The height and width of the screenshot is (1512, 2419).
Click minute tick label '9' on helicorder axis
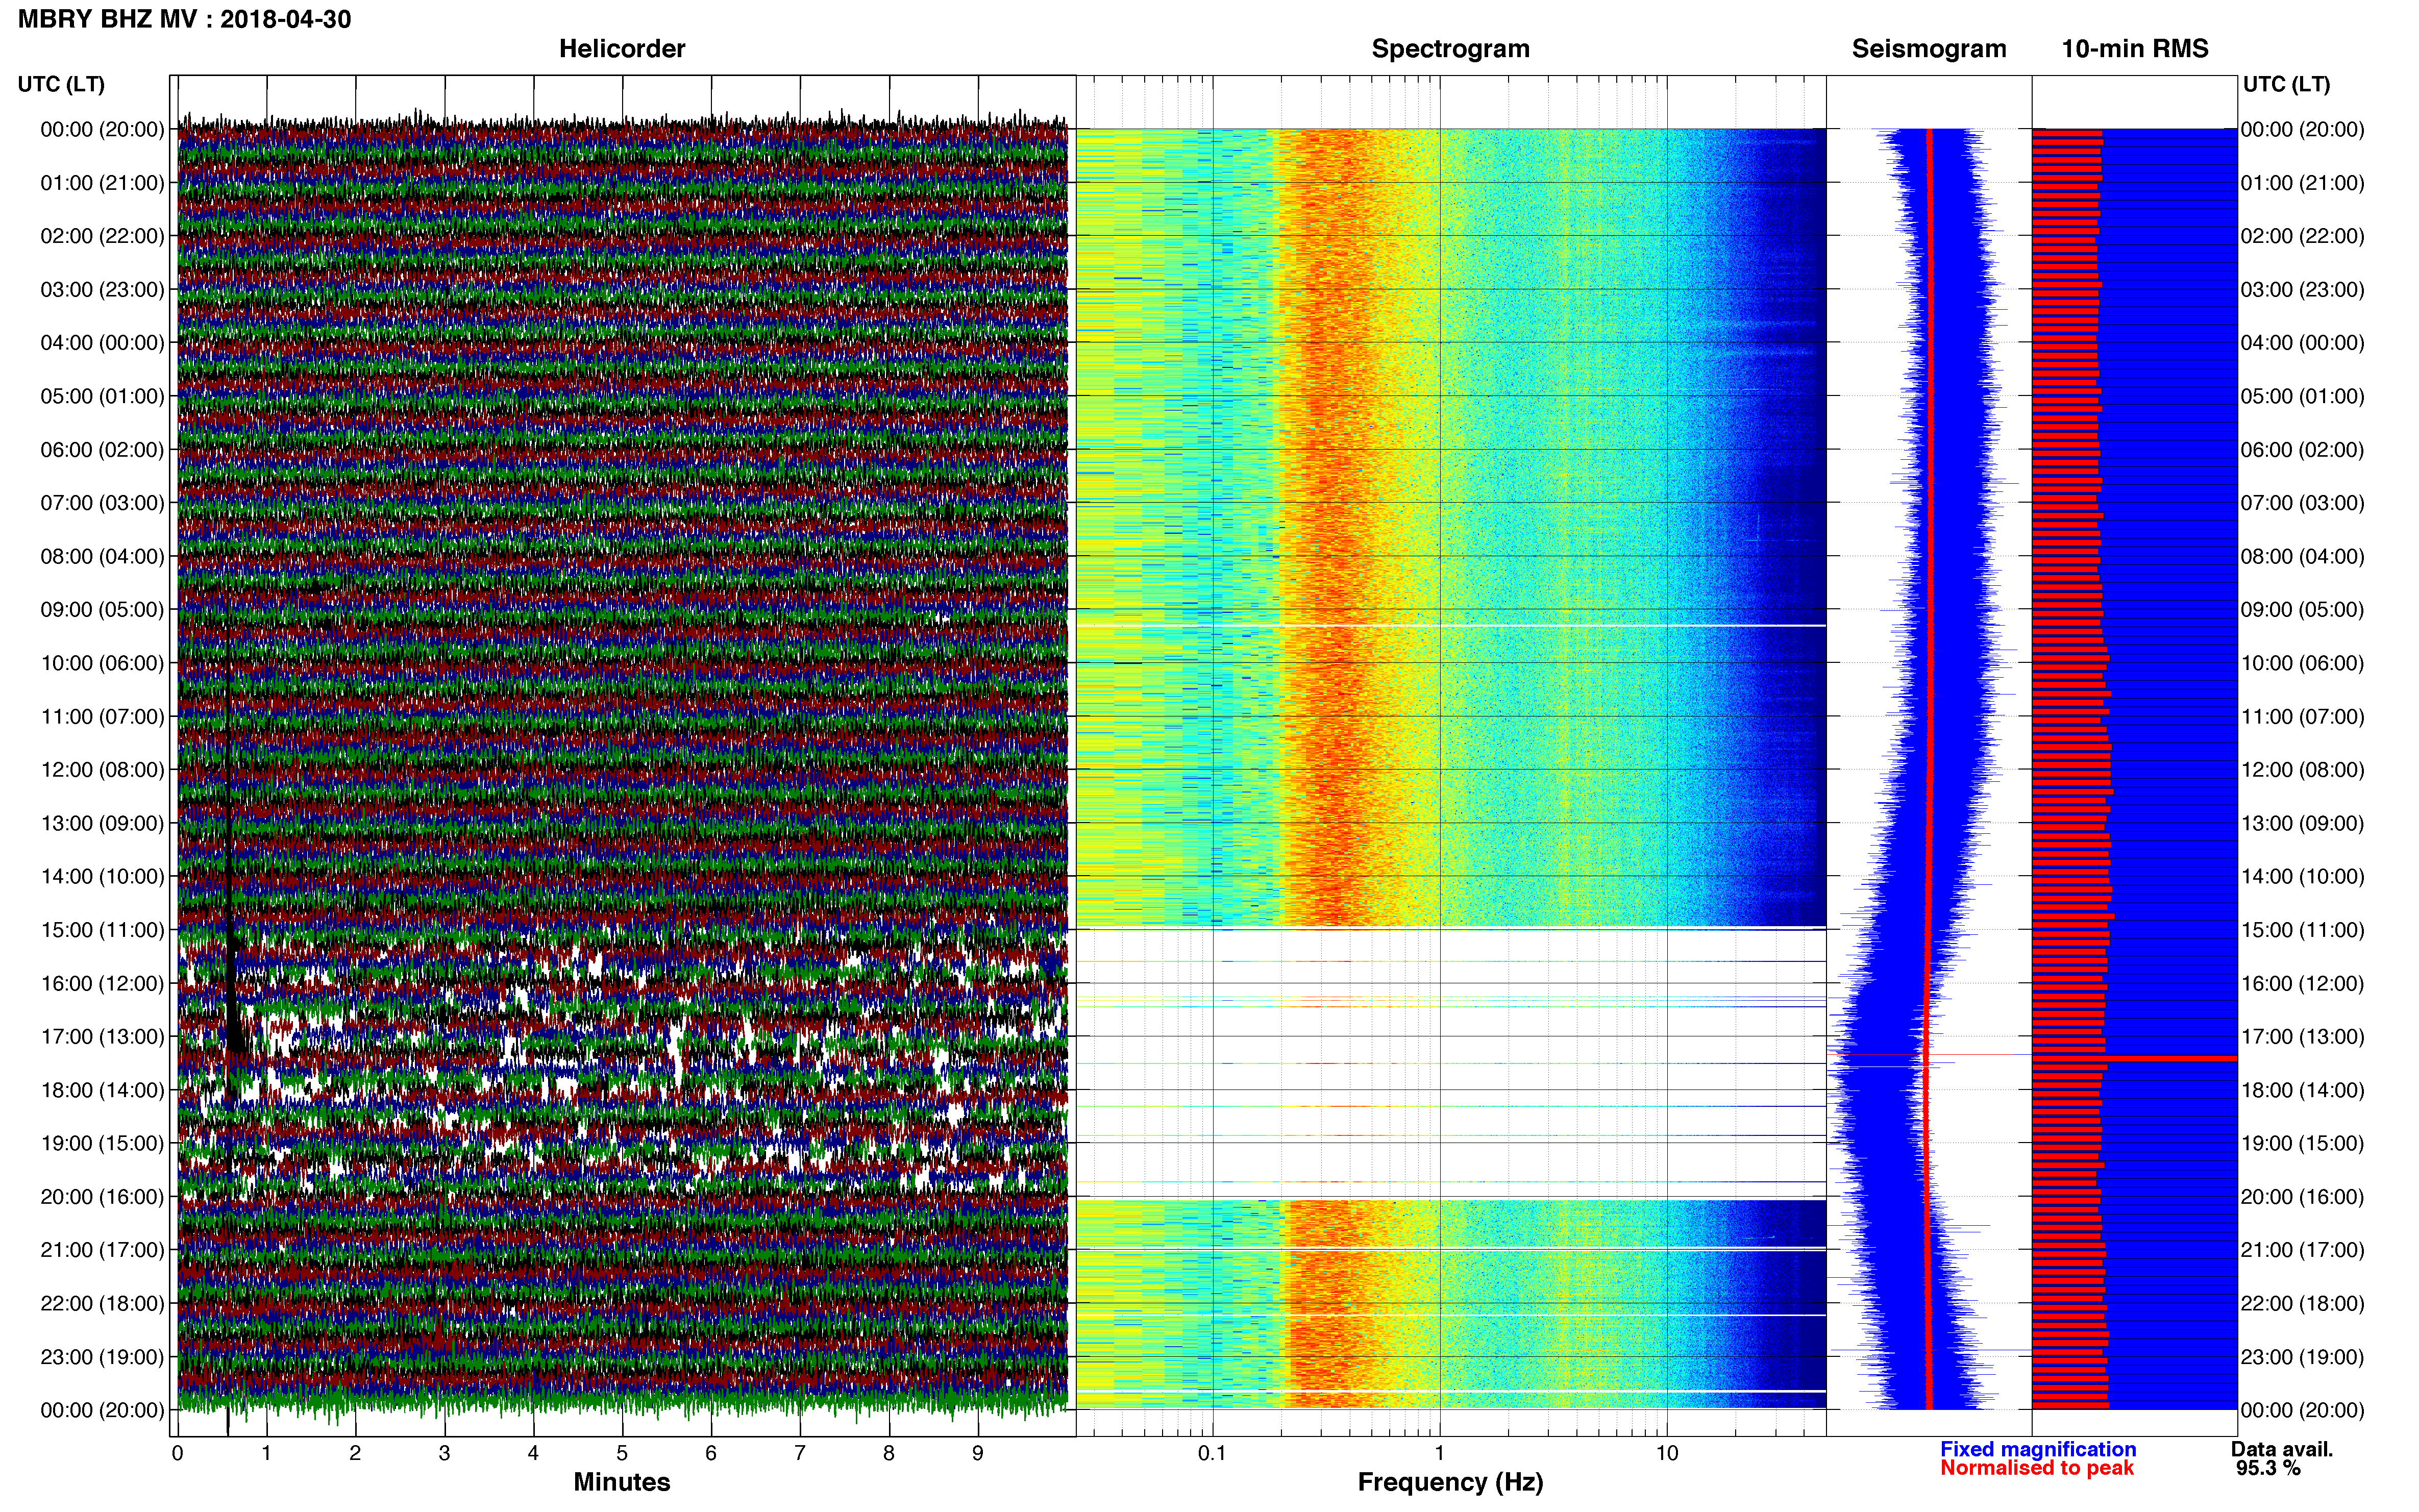coord(978,1454)
